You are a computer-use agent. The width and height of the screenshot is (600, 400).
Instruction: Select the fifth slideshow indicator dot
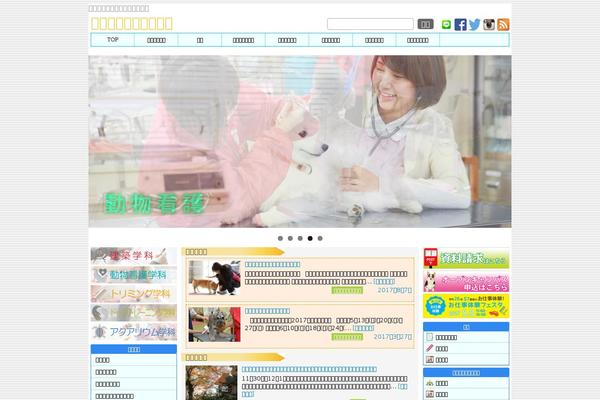(320, 238)
